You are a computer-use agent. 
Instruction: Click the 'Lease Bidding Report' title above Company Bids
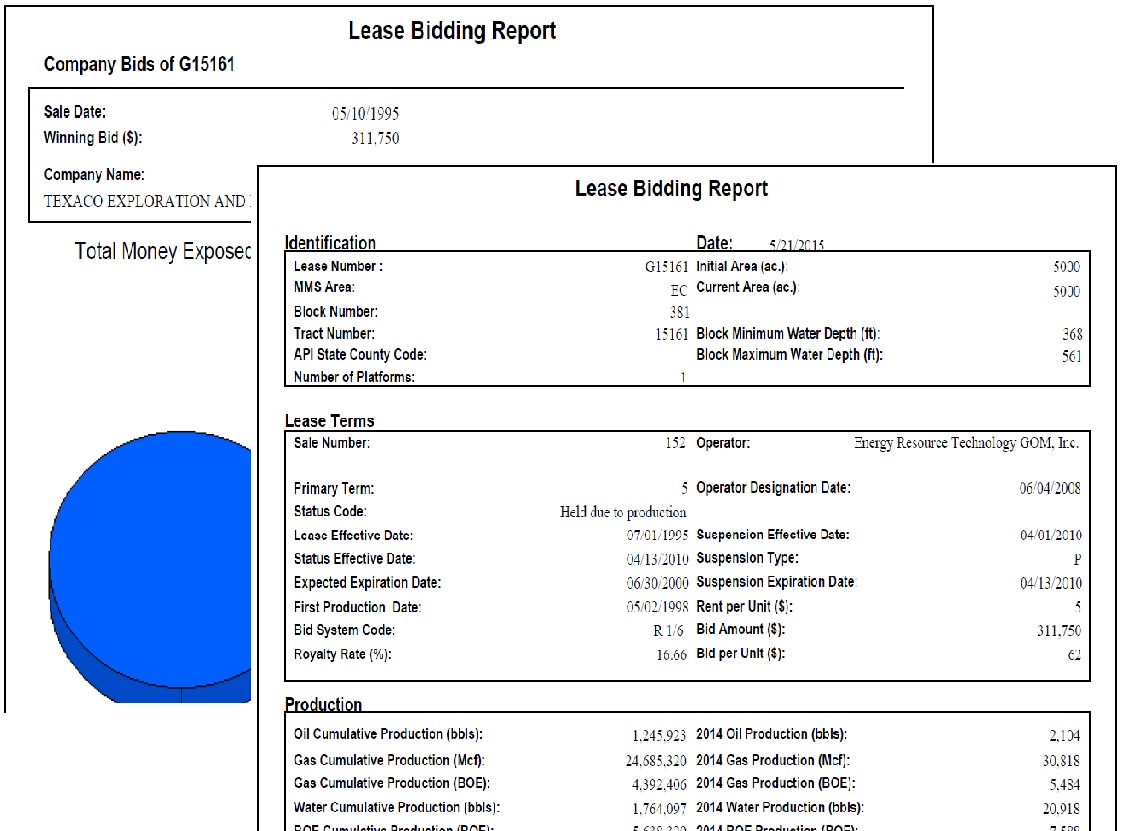(452, 31)
